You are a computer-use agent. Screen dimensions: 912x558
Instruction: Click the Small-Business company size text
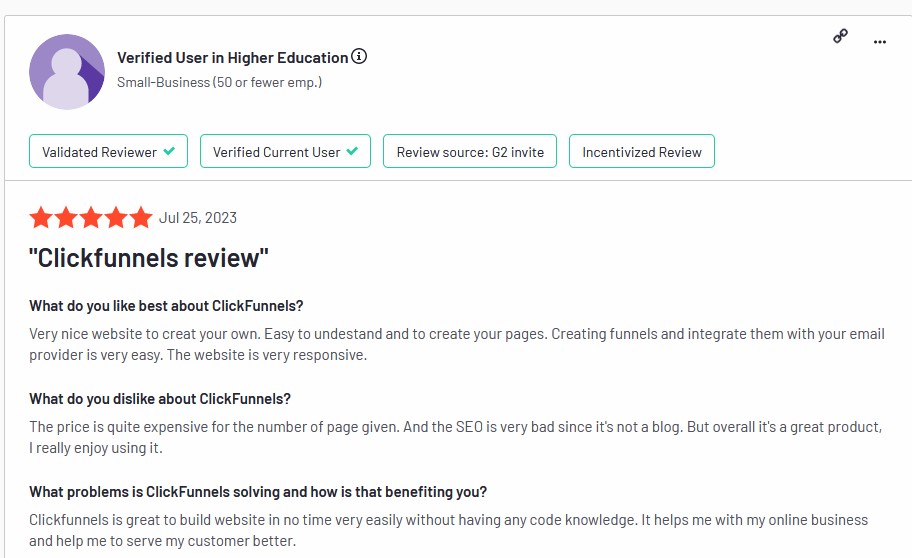click(x=219, y=82)
